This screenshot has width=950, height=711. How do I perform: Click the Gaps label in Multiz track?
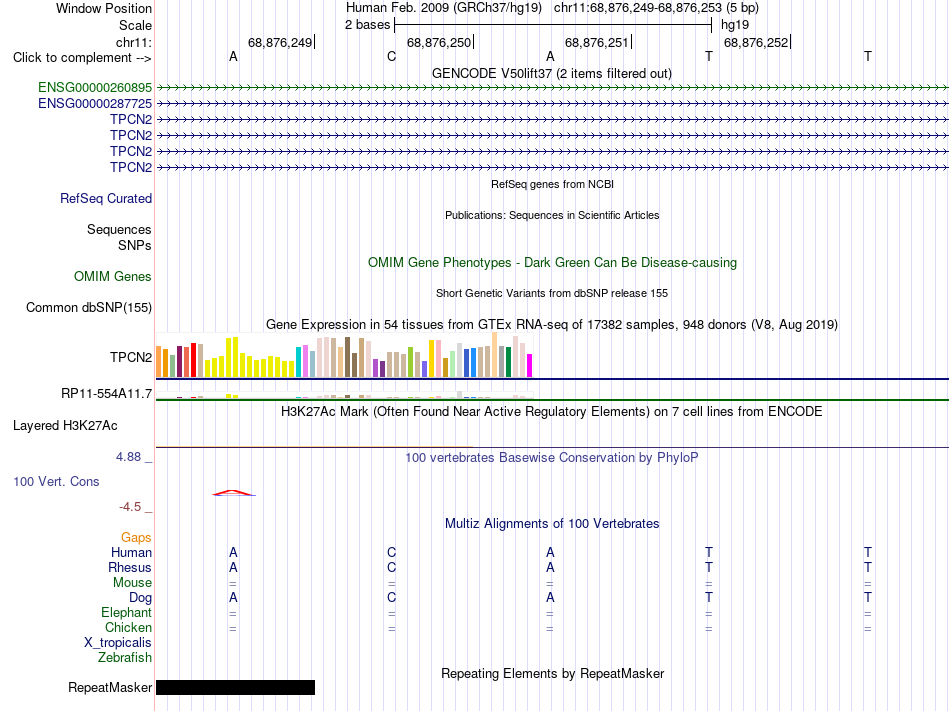(x=136, y=538)
